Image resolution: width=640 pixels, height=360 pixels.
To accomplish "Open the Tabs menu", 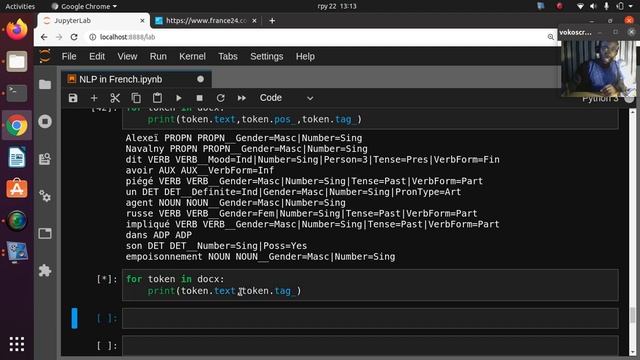I will [x=228, y=56].
